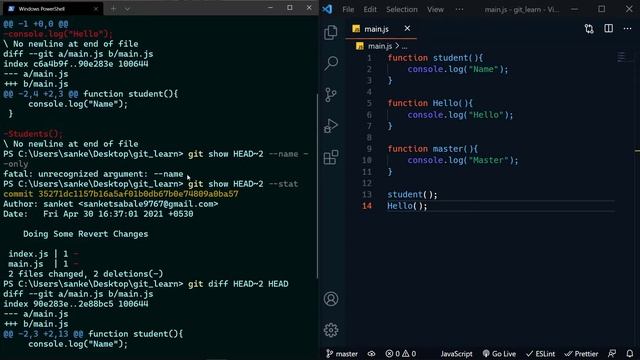The width and height of the screenshot is (640, 360).
Task: Open the Selection menu
Action: [402, 9]
